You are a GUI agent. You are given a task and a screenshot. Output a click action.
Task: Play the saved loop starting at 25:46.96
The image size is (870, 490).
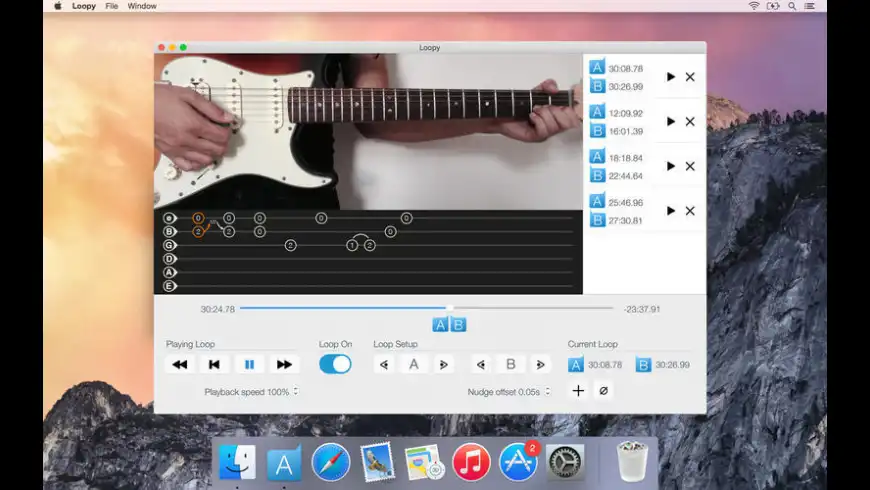point(671,211)
